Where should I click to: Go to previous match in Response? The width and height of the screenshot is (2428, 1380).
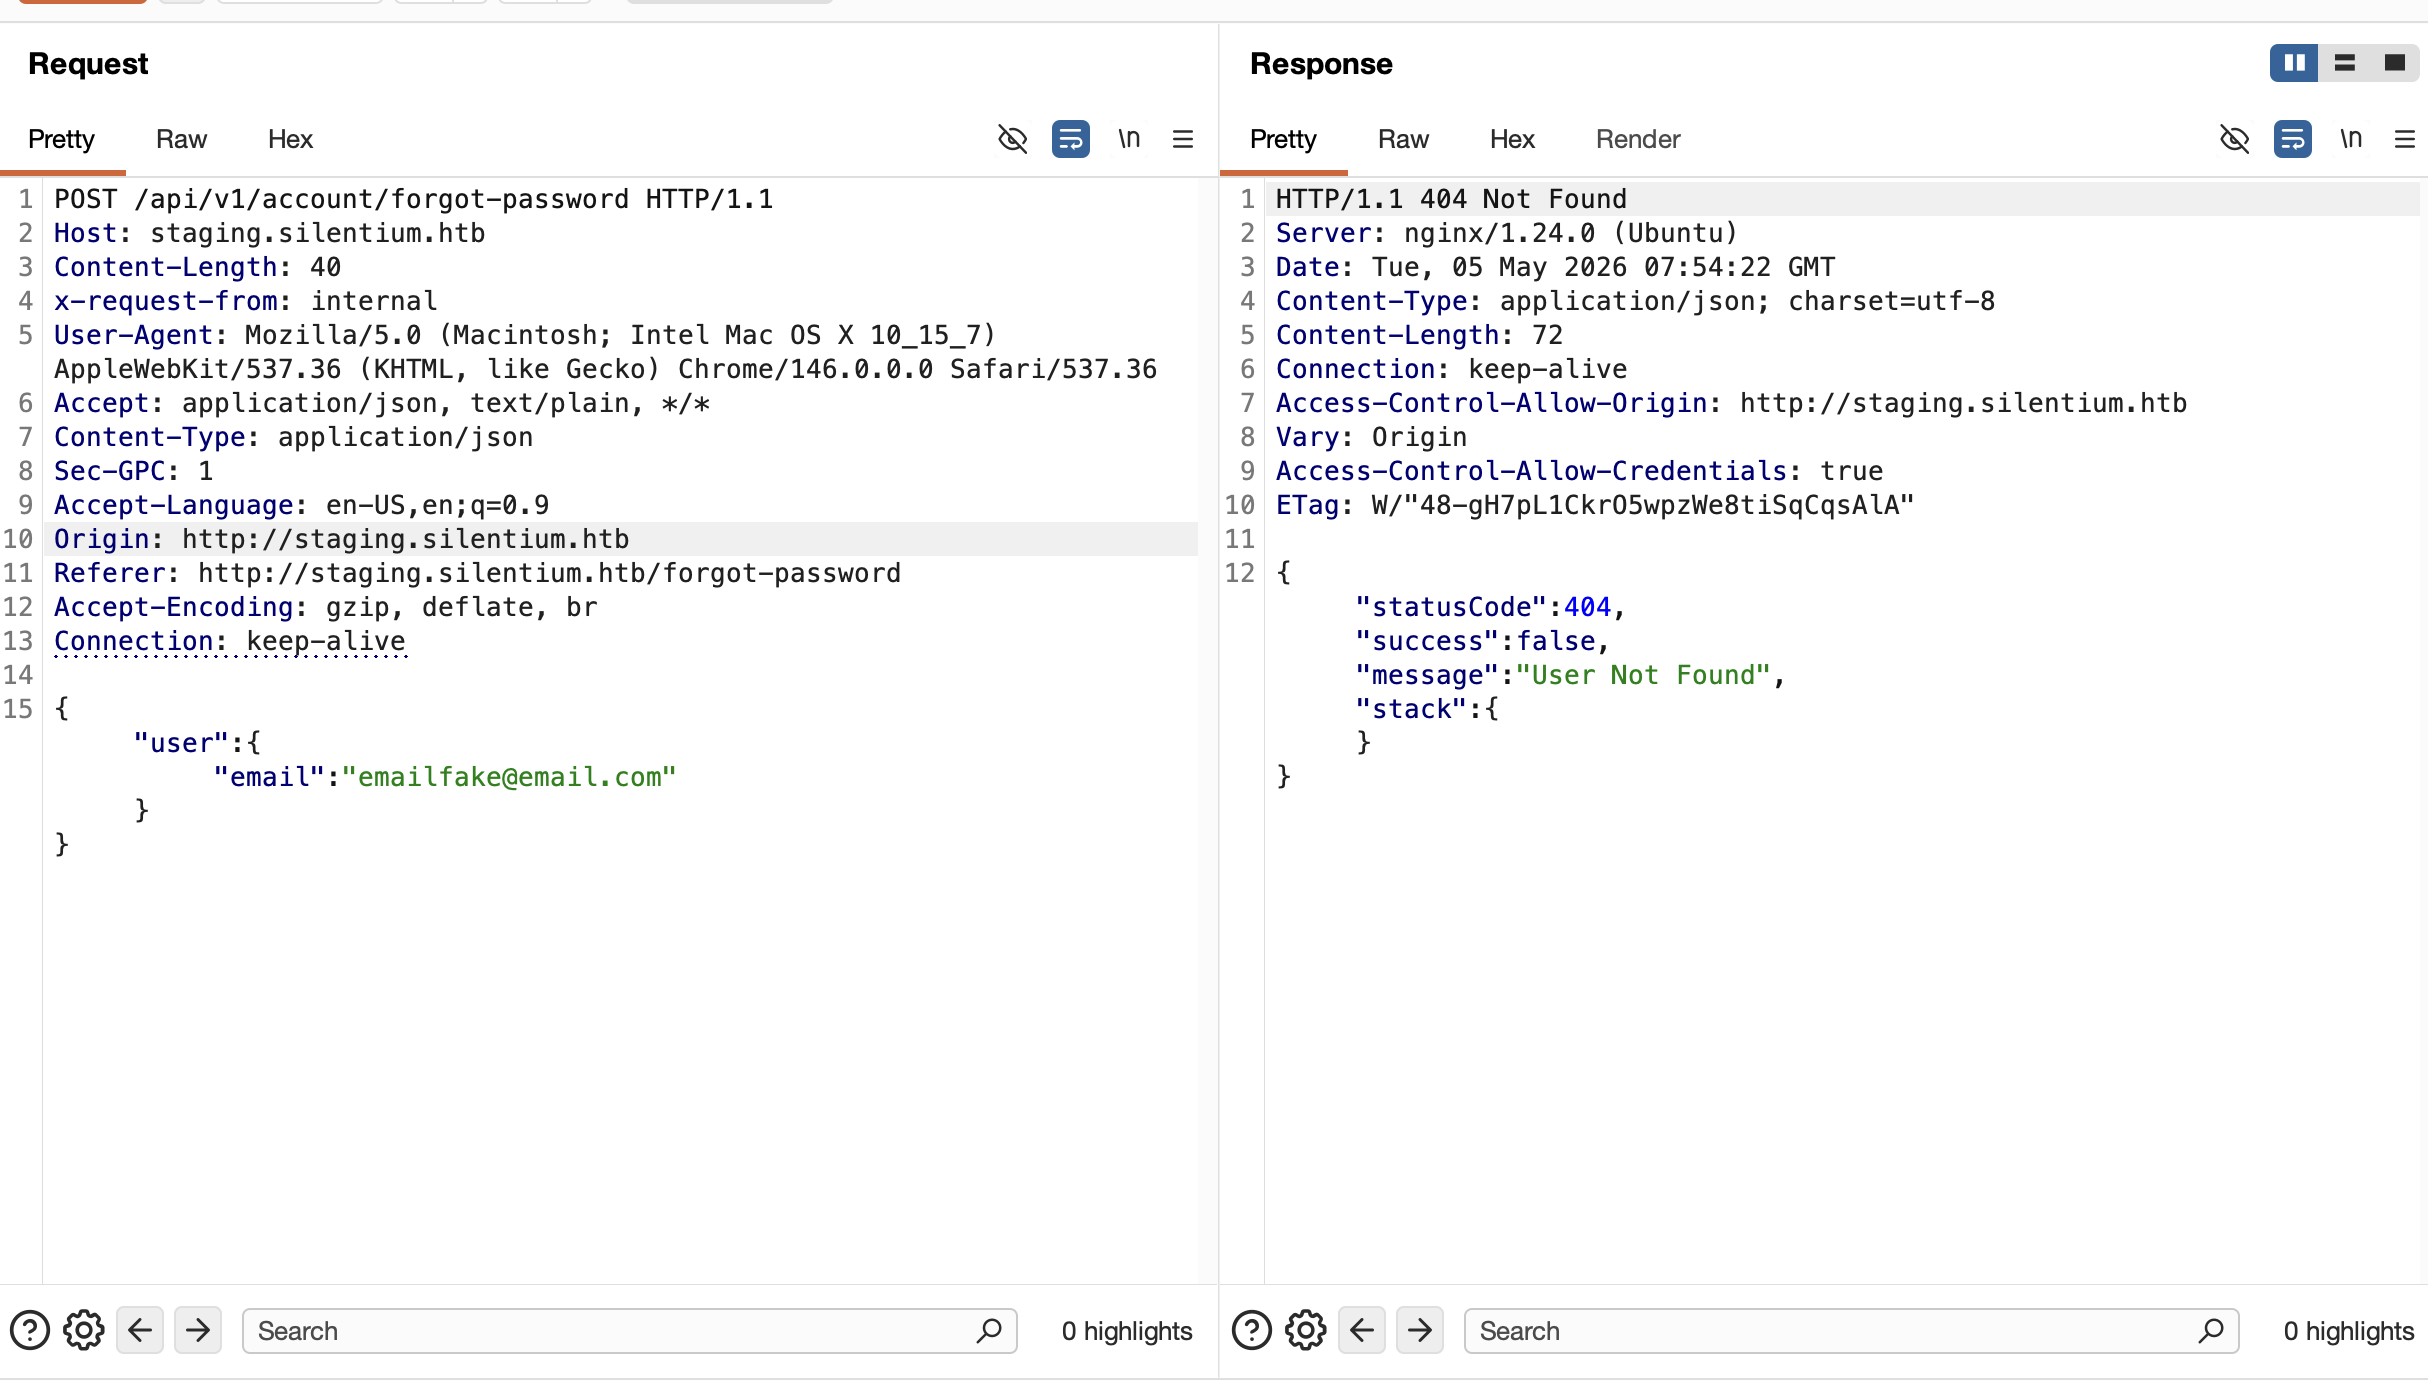(1362, 1330)
